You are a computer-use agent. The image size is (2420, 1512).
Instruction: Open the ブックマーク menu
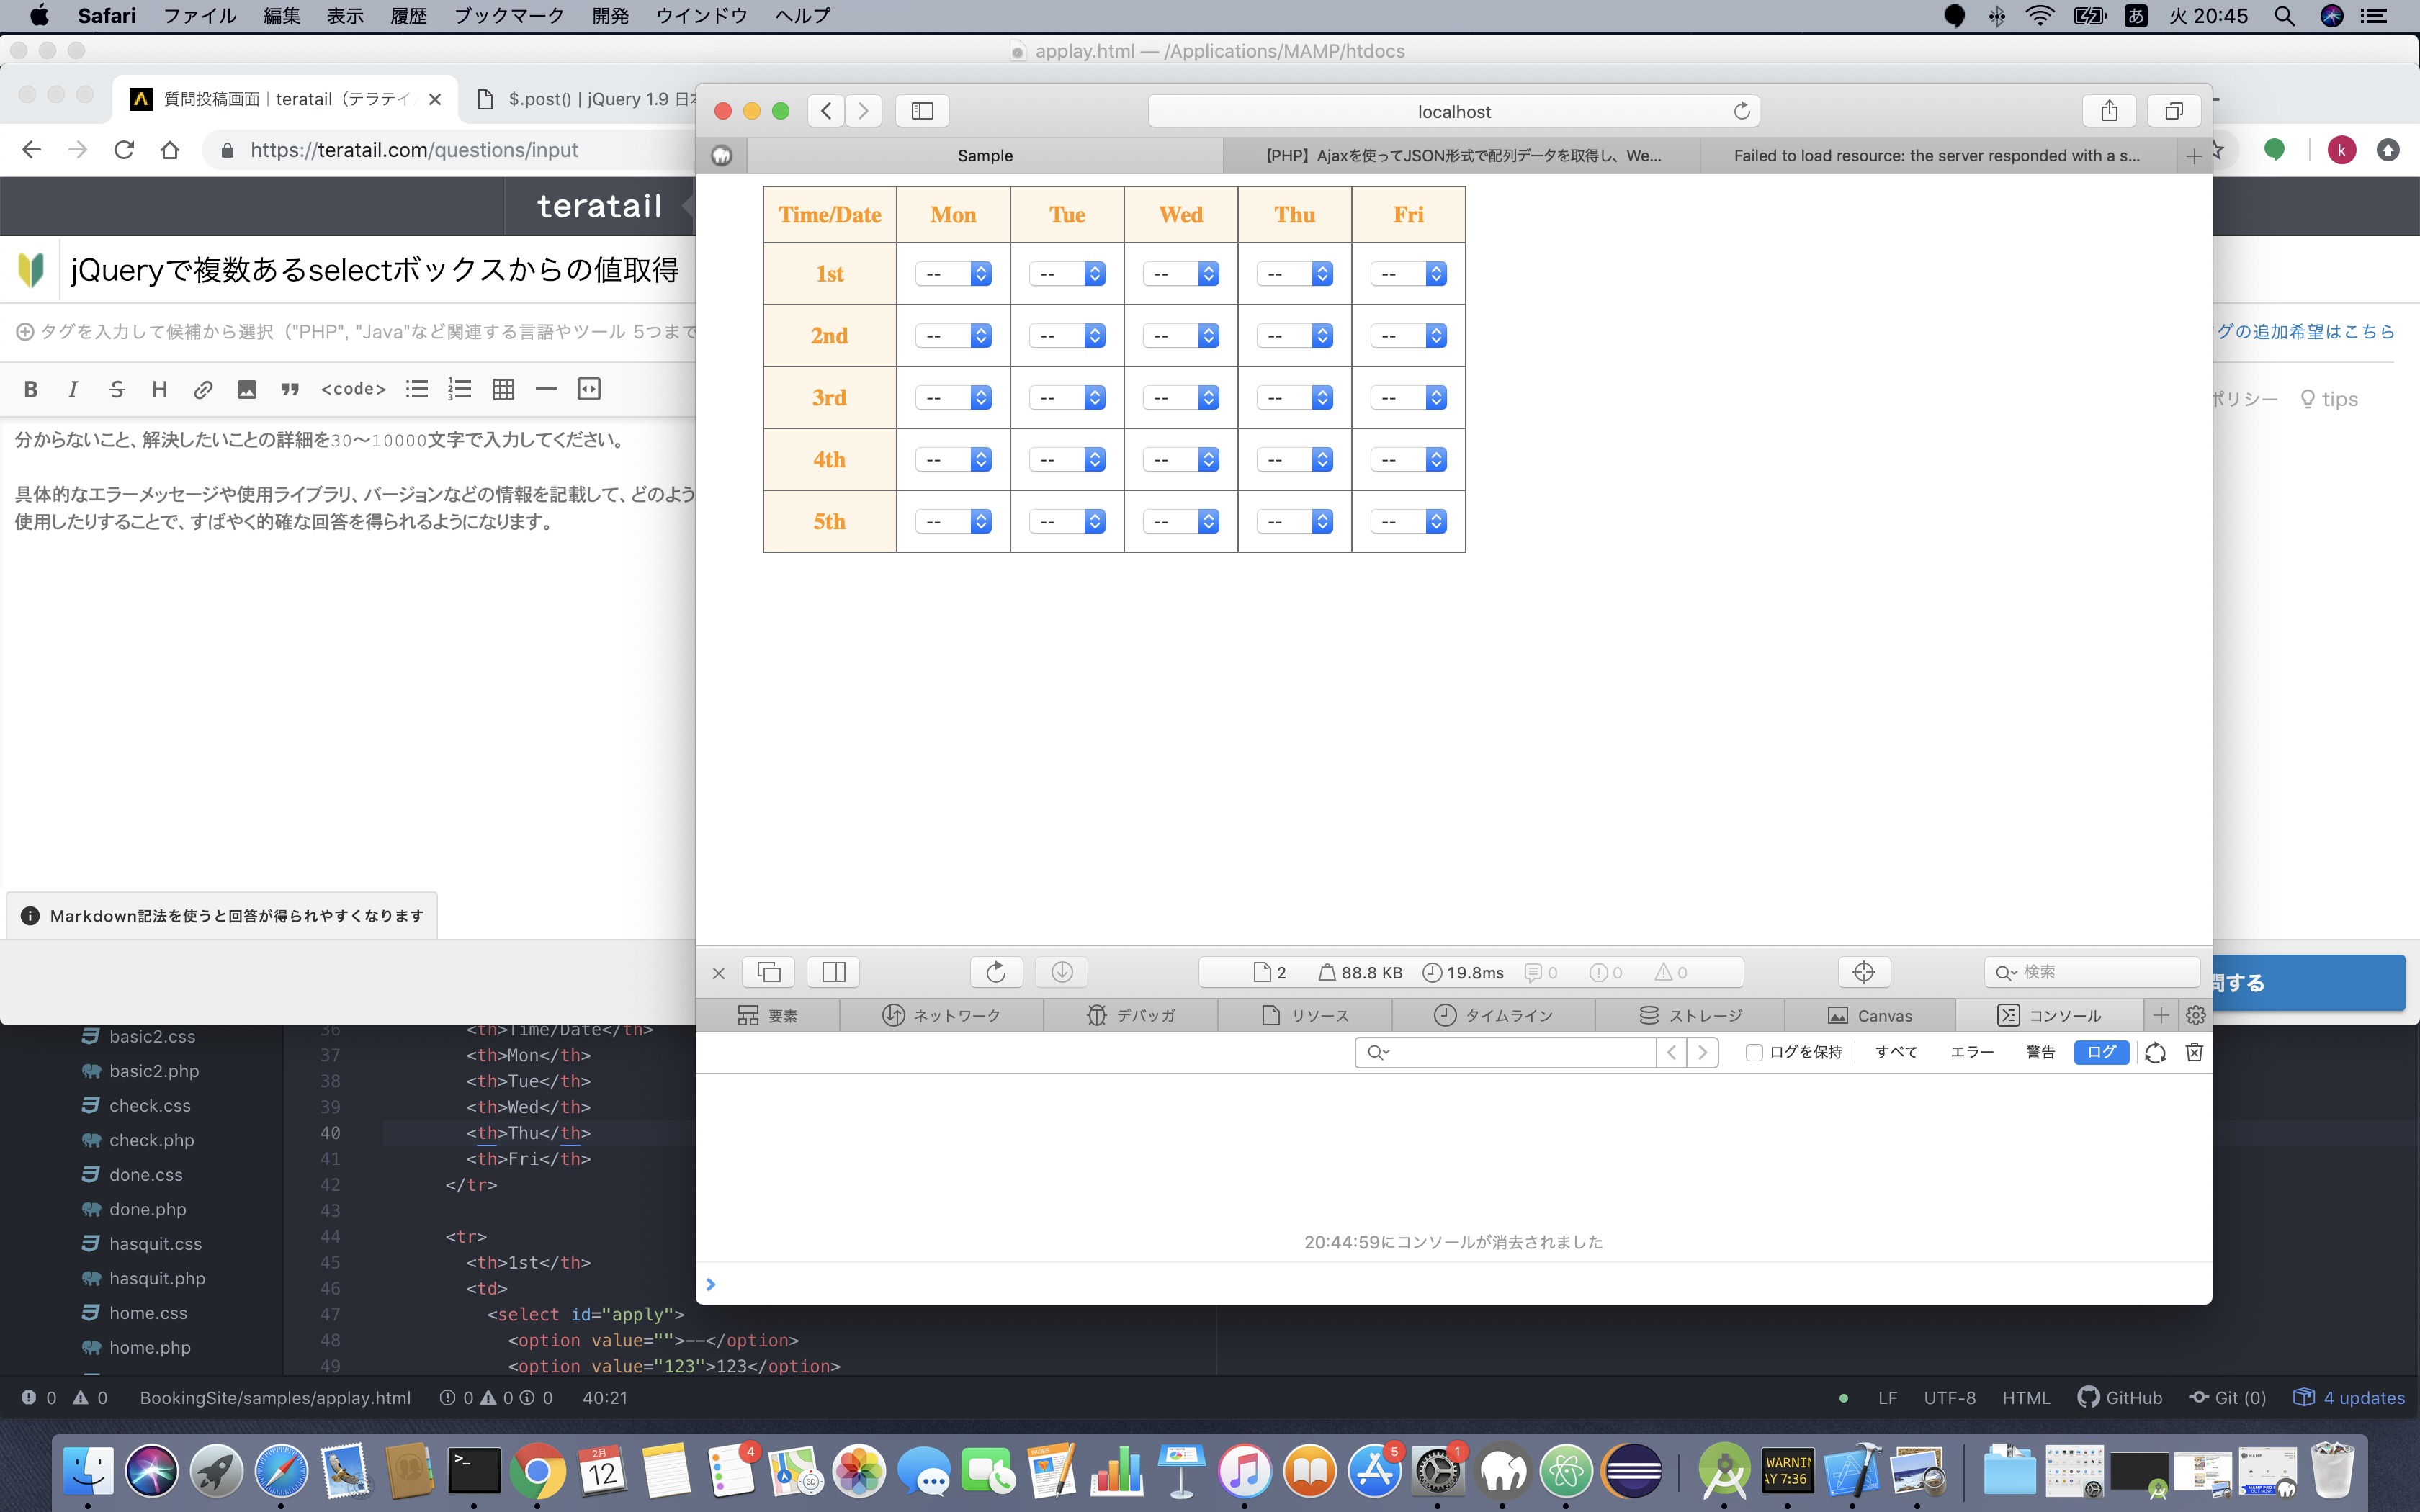pos(508,16)
